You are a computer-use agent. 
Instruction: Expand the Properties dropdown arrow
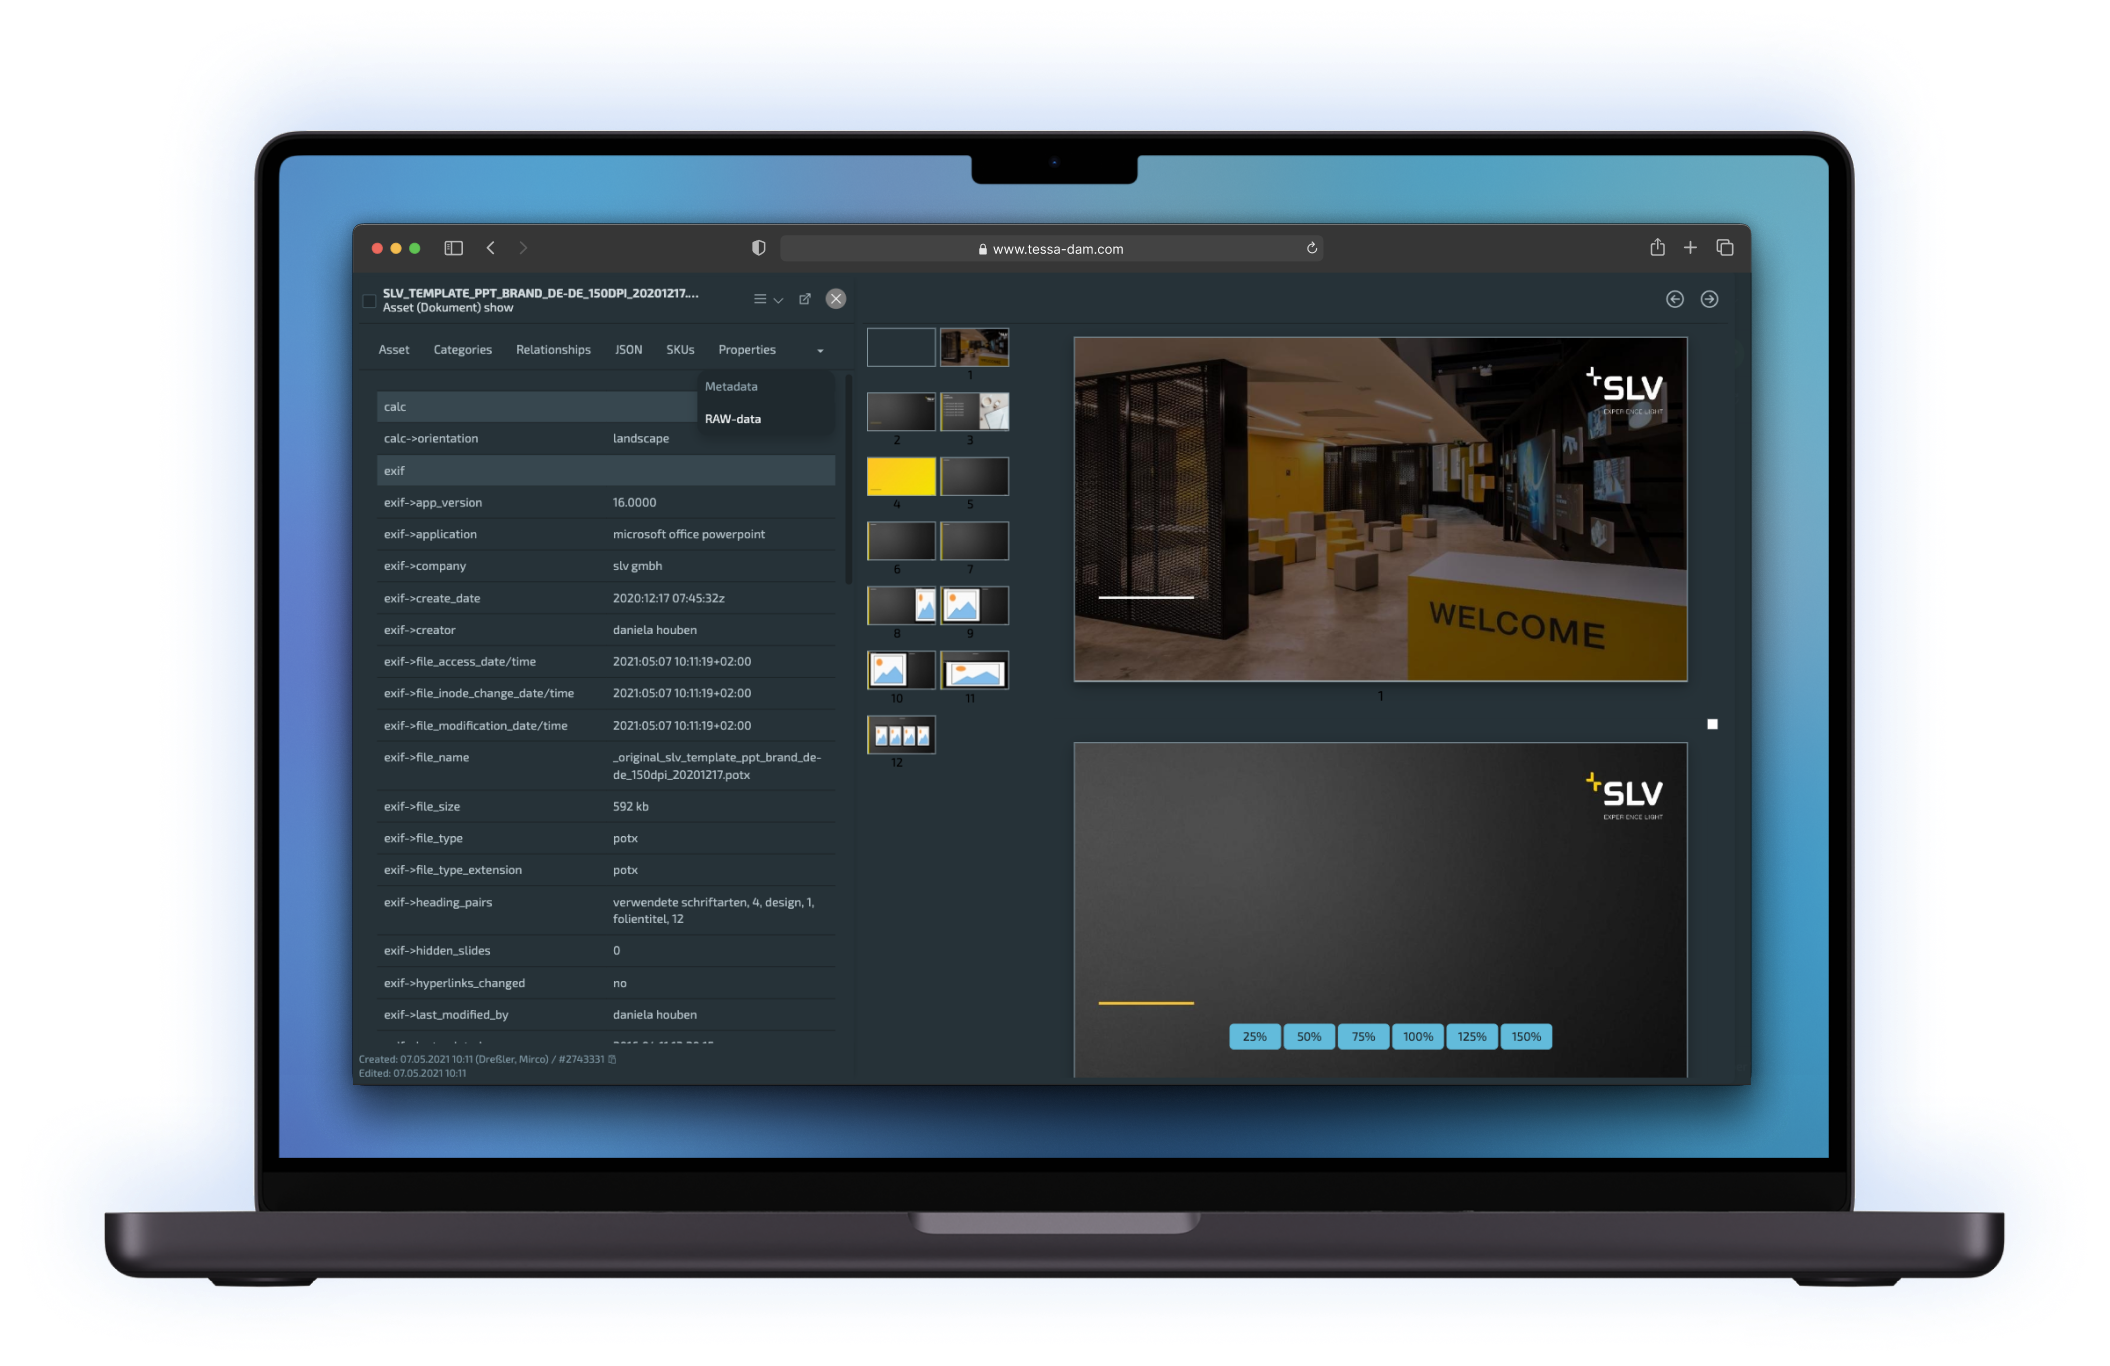[x=820, y=350]
